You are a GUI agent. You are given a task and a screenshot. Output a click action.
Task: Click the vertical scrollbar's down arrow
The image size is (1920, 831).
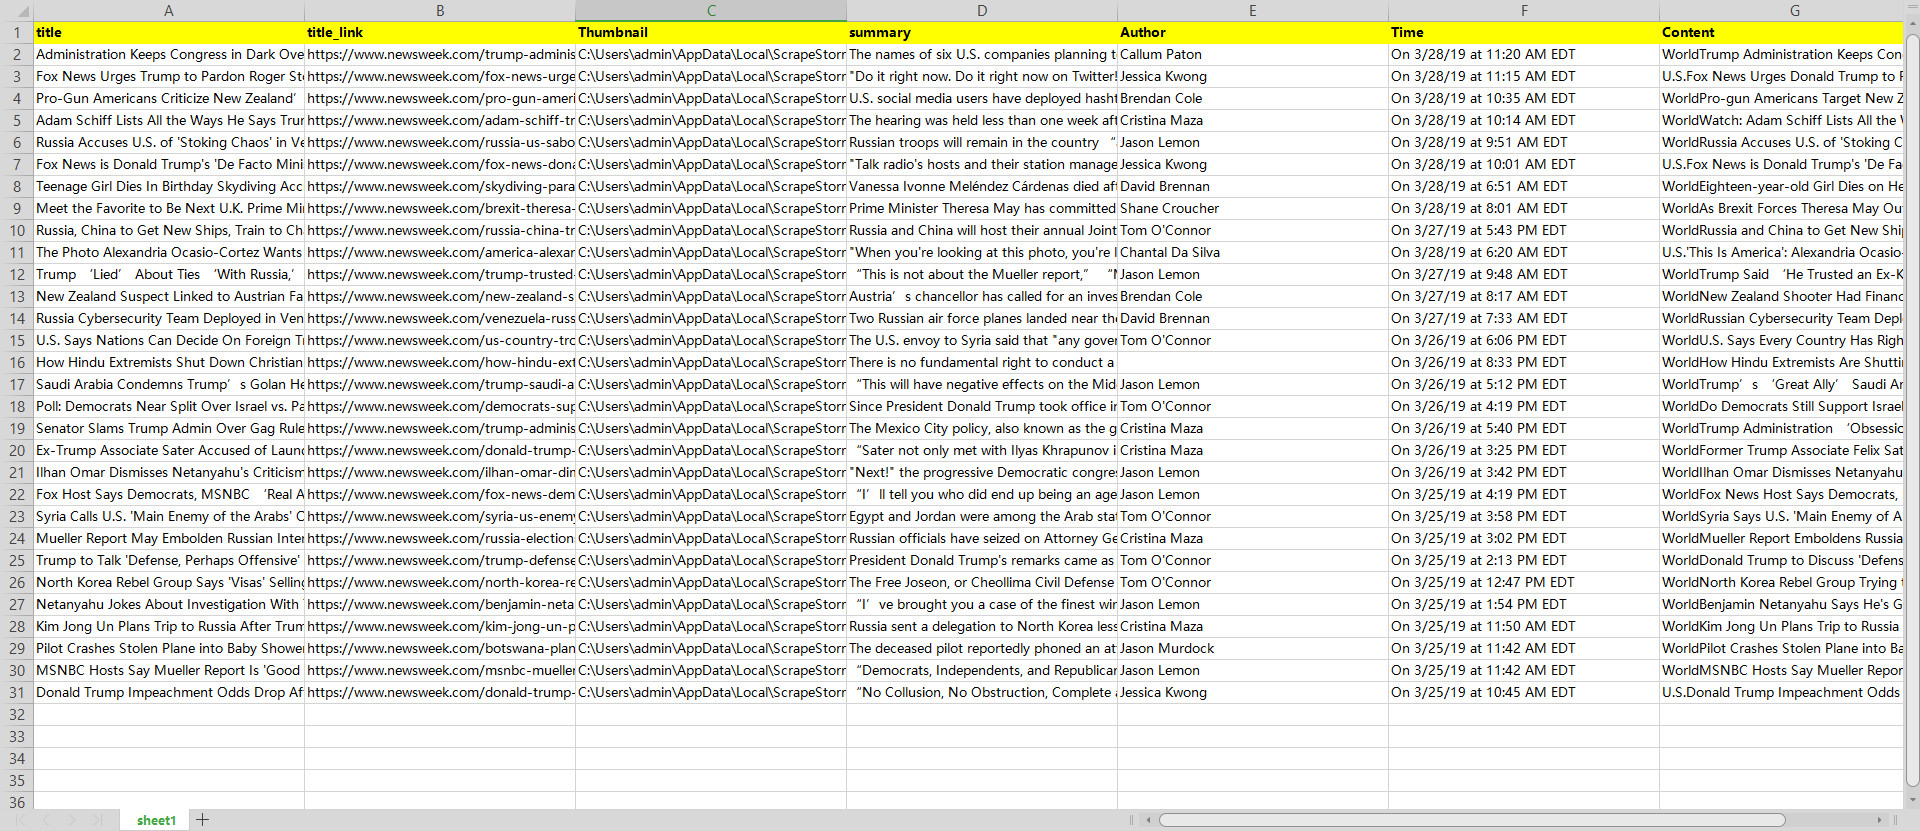[x=1912, y=800]
